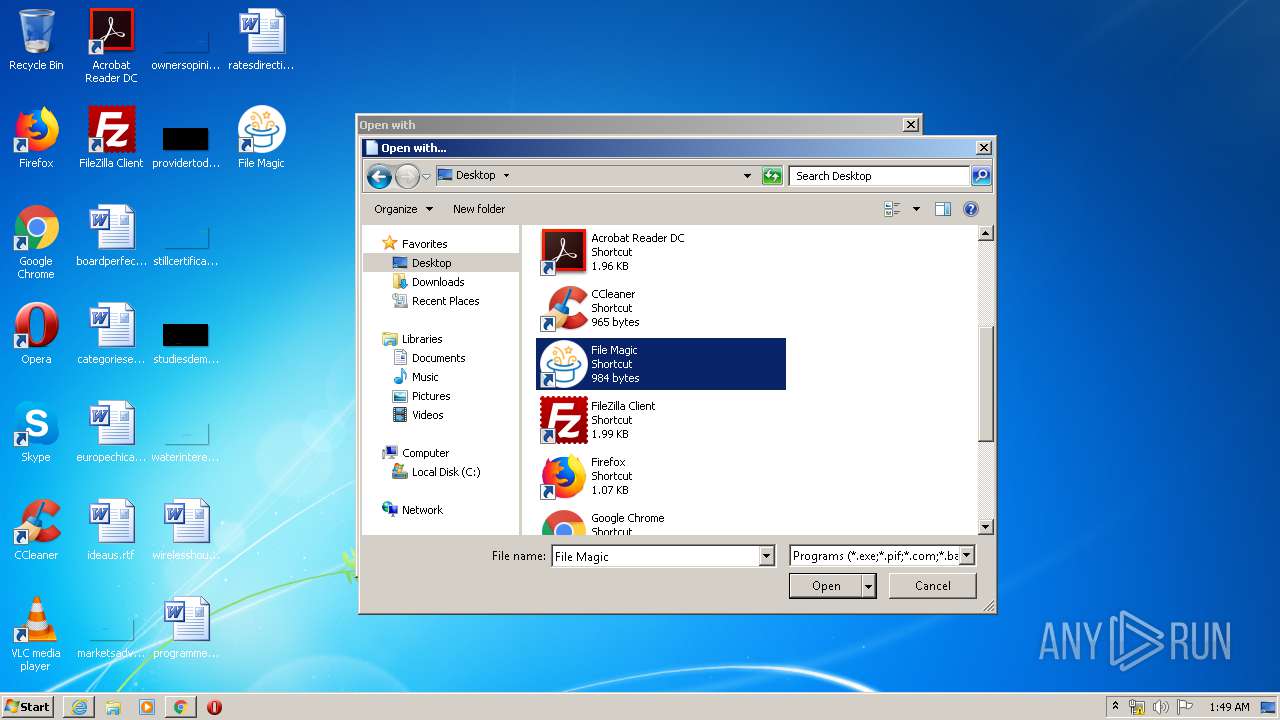
Task: Select the Firefox shortcut in the file list
Action: pos(661,476)
